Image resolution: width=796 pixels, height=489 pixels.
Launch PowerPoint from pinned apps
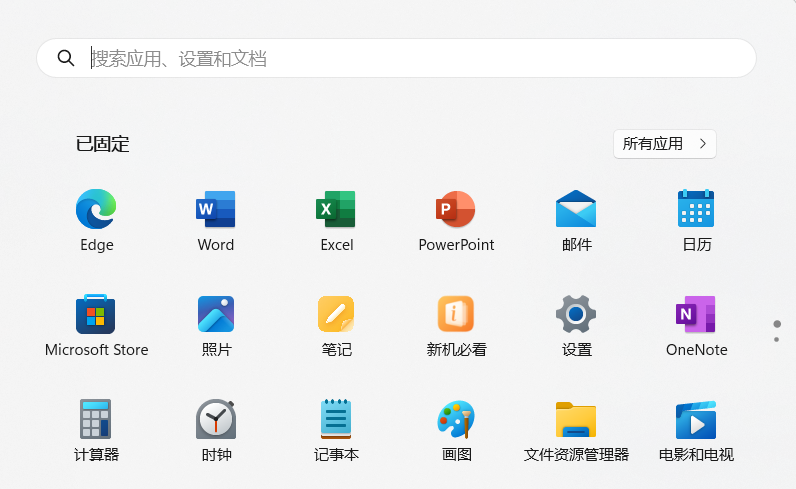click(456, 209)
